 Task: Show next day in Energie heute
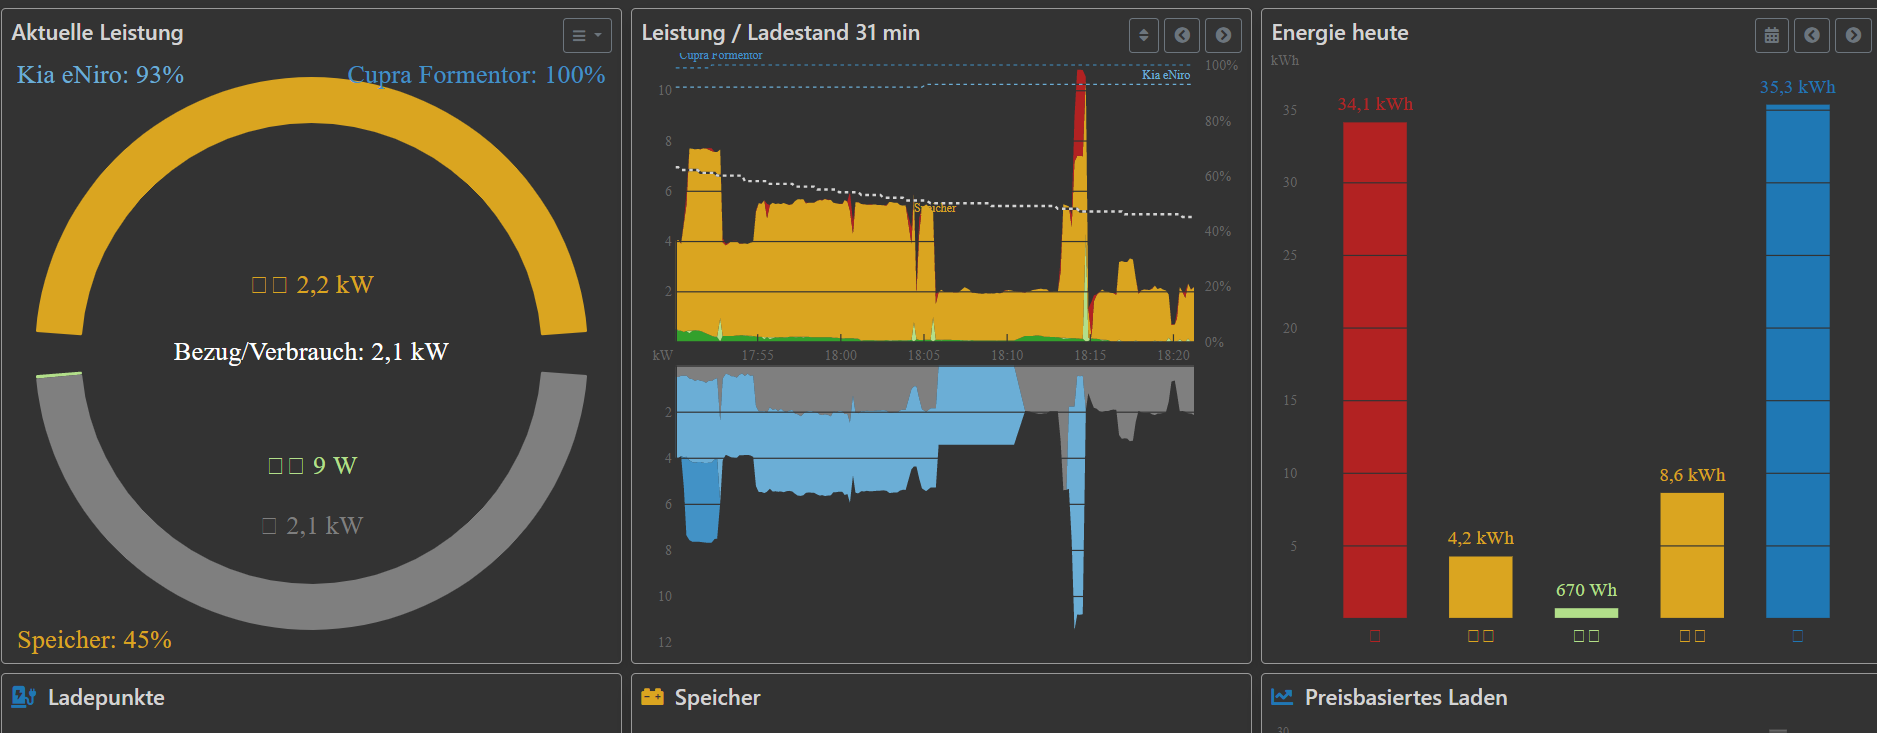[x=1853, y=36]
